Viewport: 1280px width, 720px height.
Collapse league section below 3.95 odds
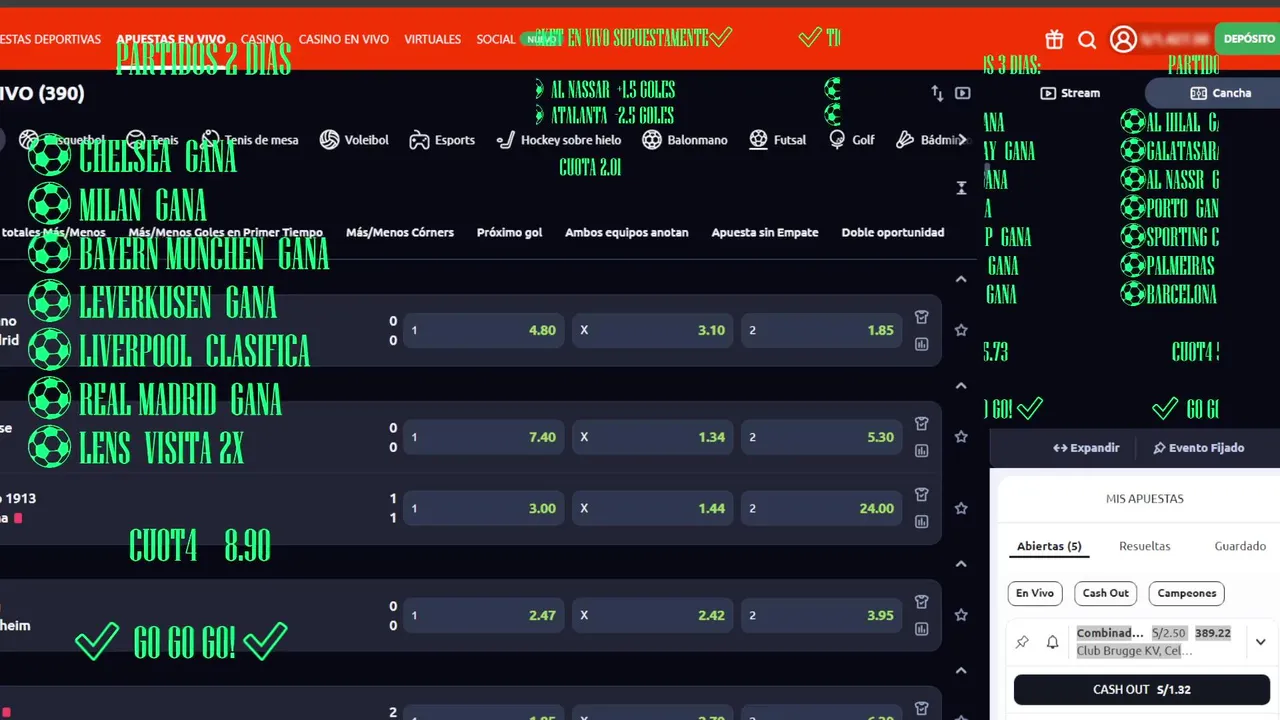[x=961, y=670]
